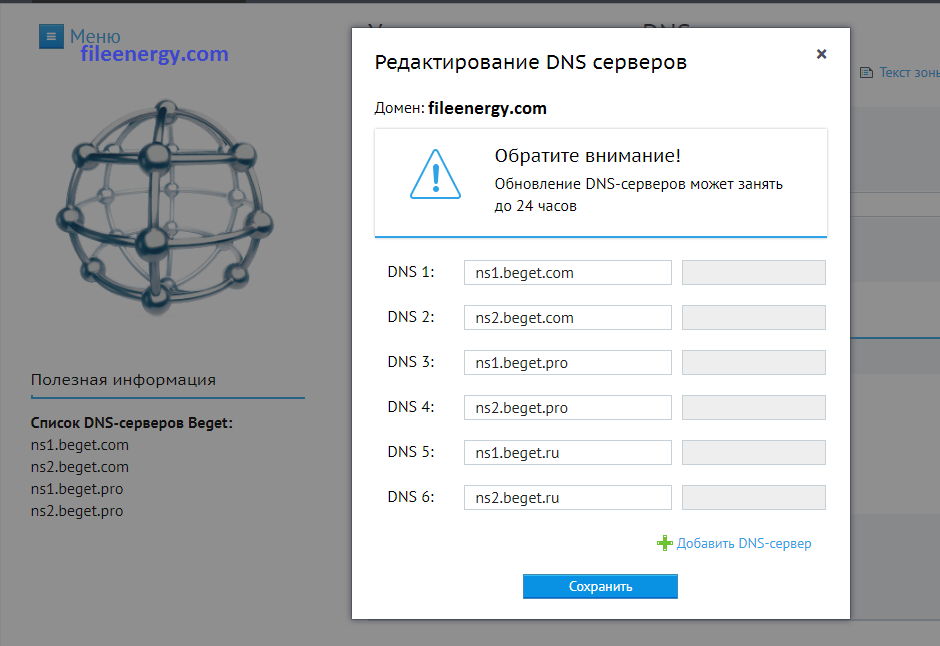Open the Текст зоны link
Image resolution: width=940 pixels, height=646 pixels.
[909, 73]
